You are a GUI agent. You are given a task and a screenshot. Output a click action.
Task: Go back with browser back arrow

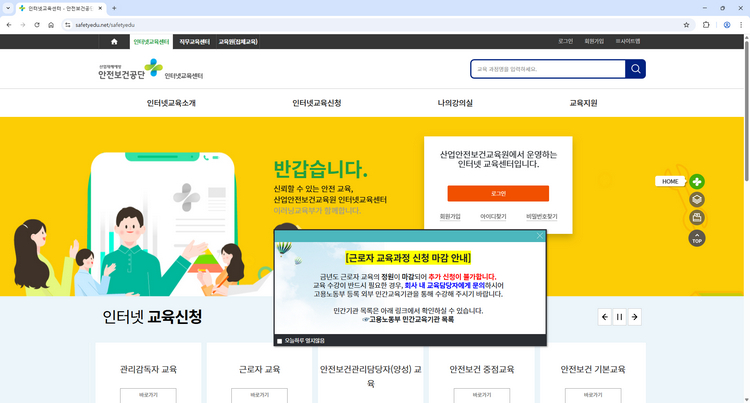click(9, 25)
